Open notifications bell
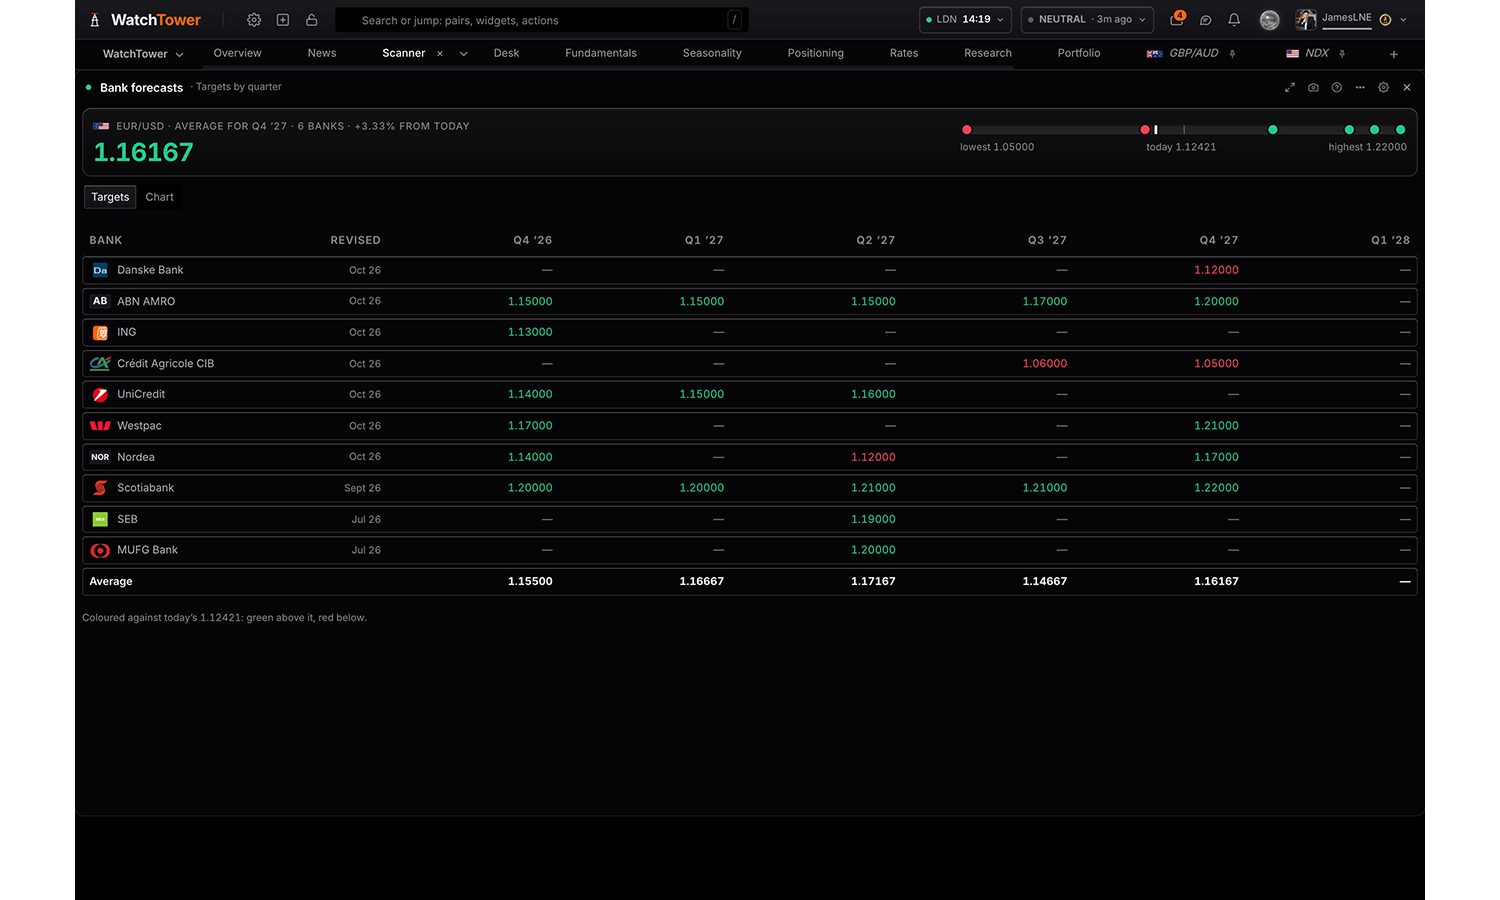The height and width of the screenshot is (900, 1500). pos(1234,20)
